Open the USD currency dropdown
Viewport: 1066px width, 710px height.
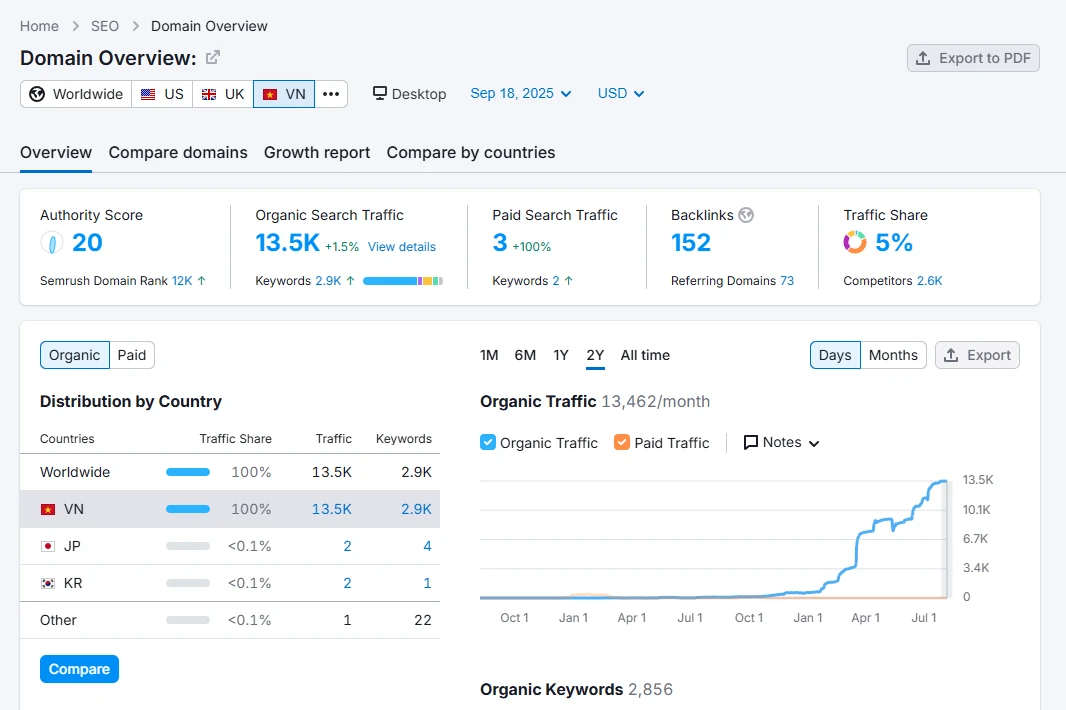tap(621, 93)
